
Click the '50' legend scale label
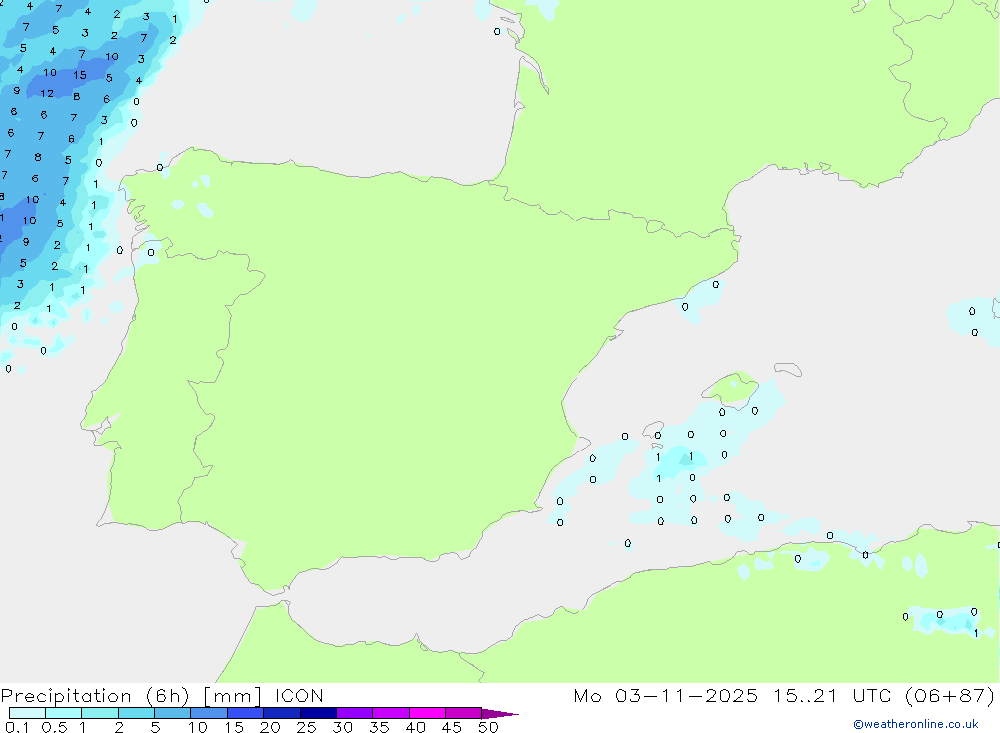coord(488,727)
